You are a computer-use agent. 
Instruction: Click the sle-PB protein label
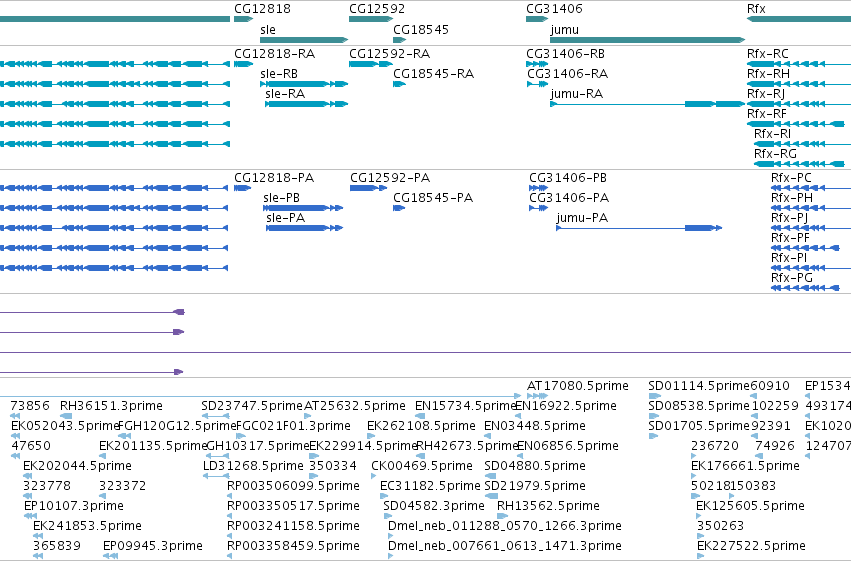click(x=281, y=198)
